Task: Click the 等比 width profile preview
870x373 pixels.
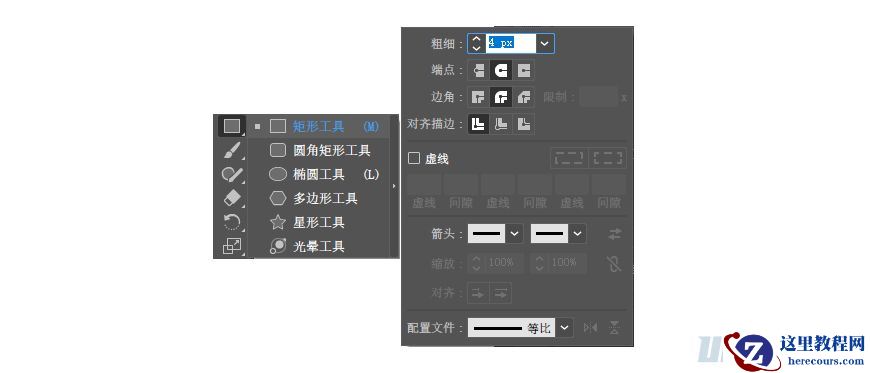Action: pos(512,327)
